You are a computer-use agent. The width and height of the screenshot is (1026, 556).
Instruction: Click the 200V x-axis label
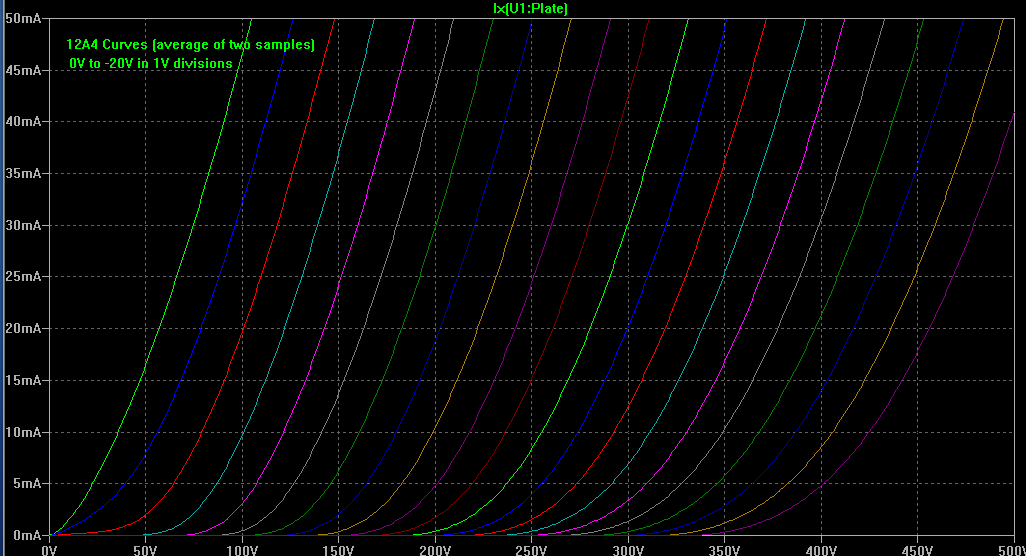coord(435,549)
